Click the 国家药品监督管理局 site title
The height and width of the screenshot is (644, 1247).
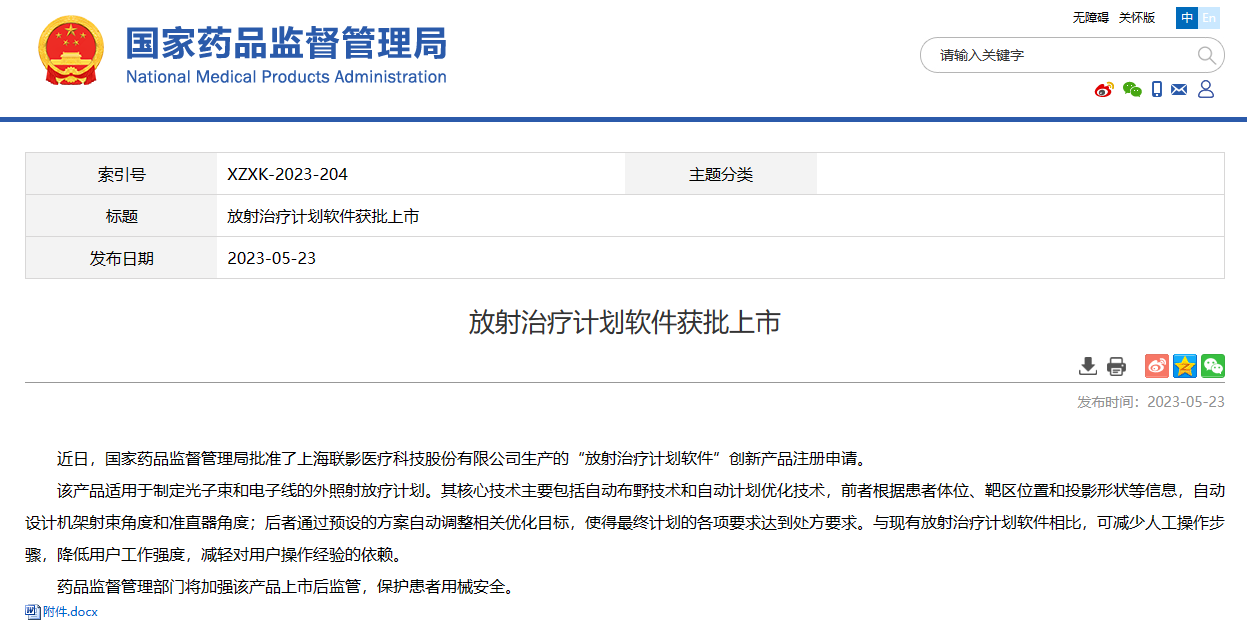click(286, 44)
